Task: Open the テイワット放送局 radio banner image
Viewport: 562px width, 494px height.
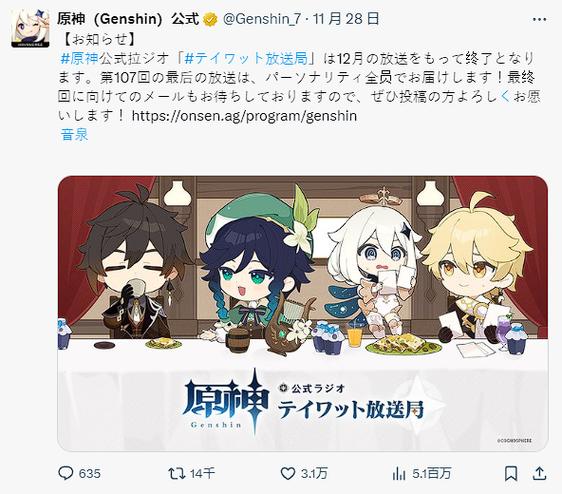Action: pyautogui.click(x=303, y=313)
